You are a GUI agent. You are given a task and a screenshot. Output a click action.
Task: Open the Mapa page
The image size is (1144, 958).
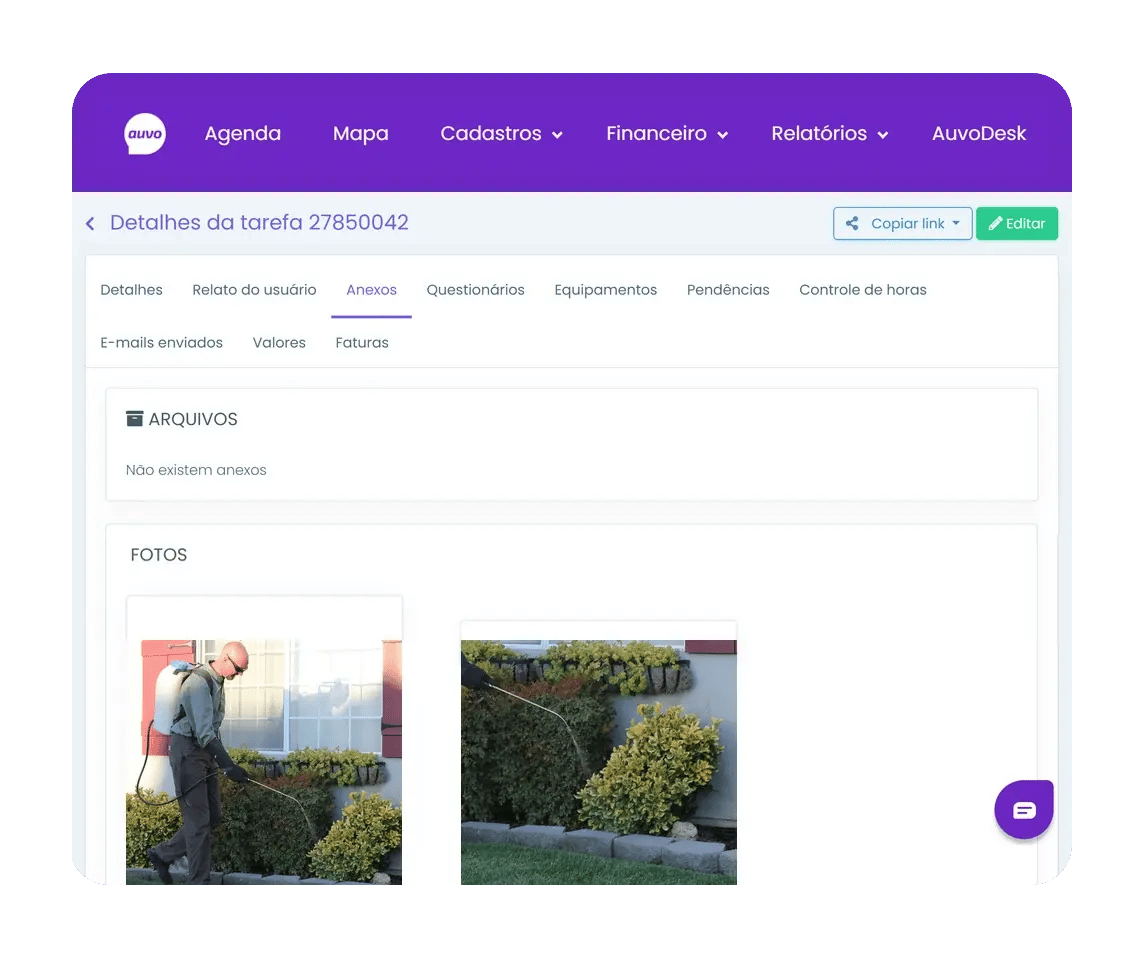point(360,134)
